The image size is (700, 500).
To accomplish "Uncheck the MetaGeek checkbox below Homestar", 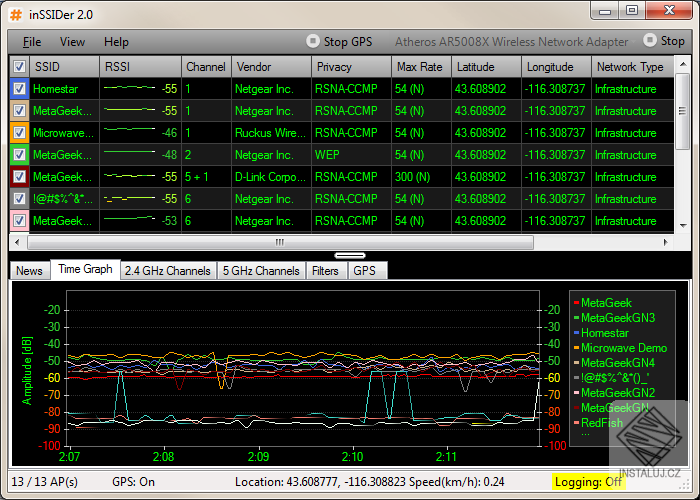I will point(19,111).
